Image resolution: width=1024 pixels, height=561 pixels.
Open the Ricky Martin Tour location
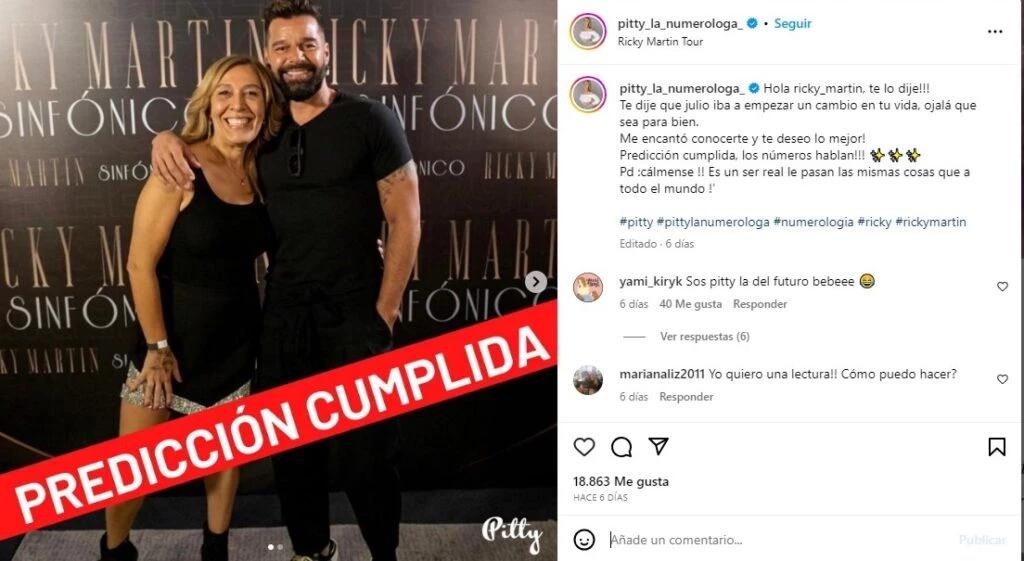(x=660, y=41)
